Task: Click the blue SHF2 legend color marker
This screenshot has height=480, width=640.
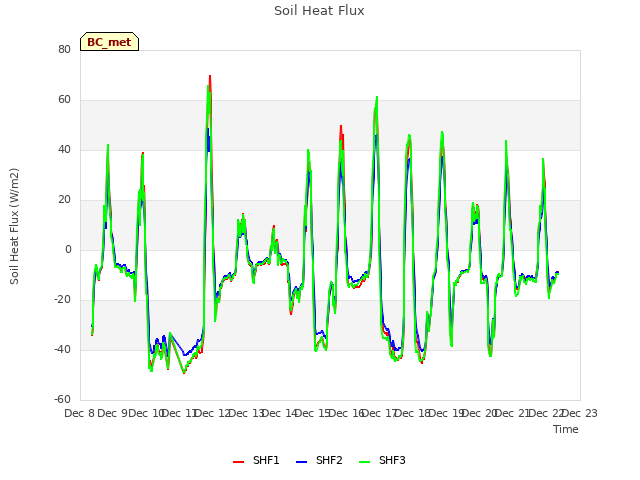Action: point(301,462)
